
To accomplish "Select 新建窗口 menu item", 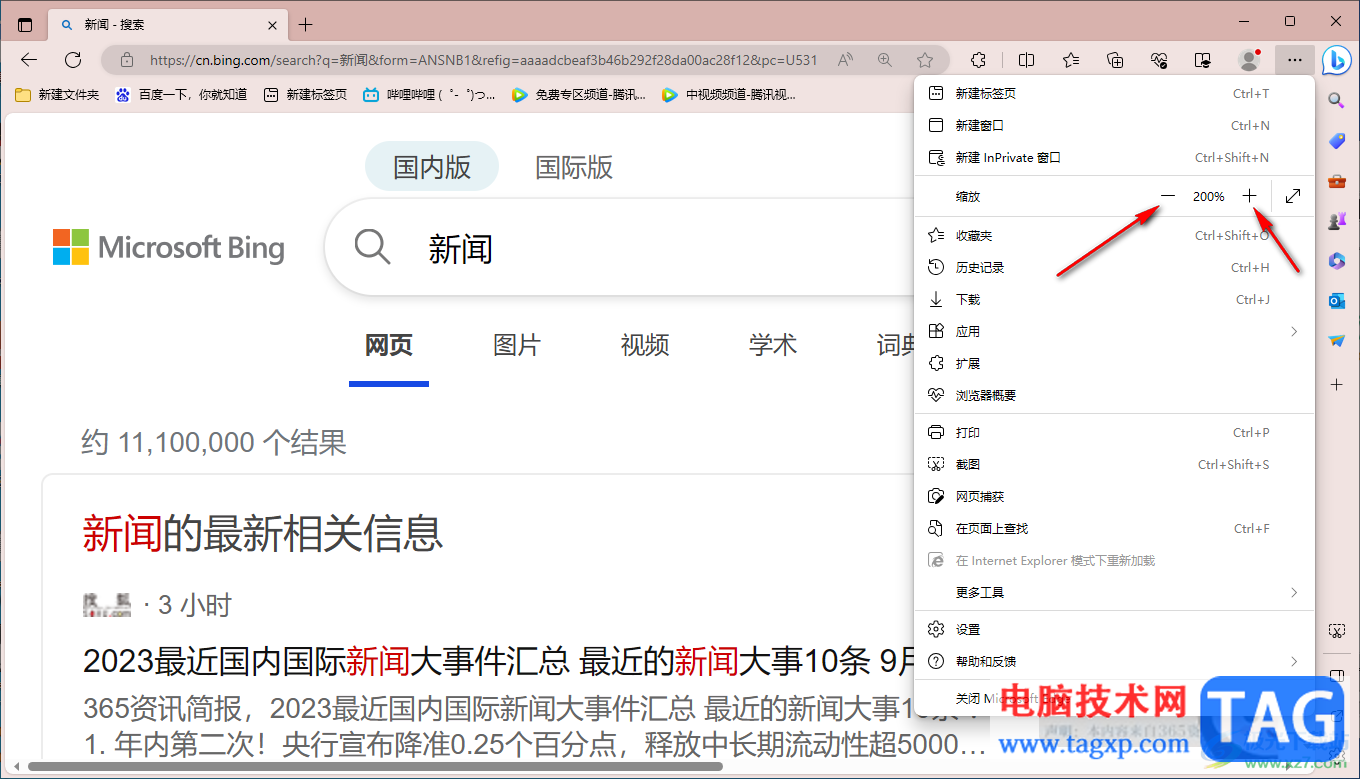I will point(1114,126).
